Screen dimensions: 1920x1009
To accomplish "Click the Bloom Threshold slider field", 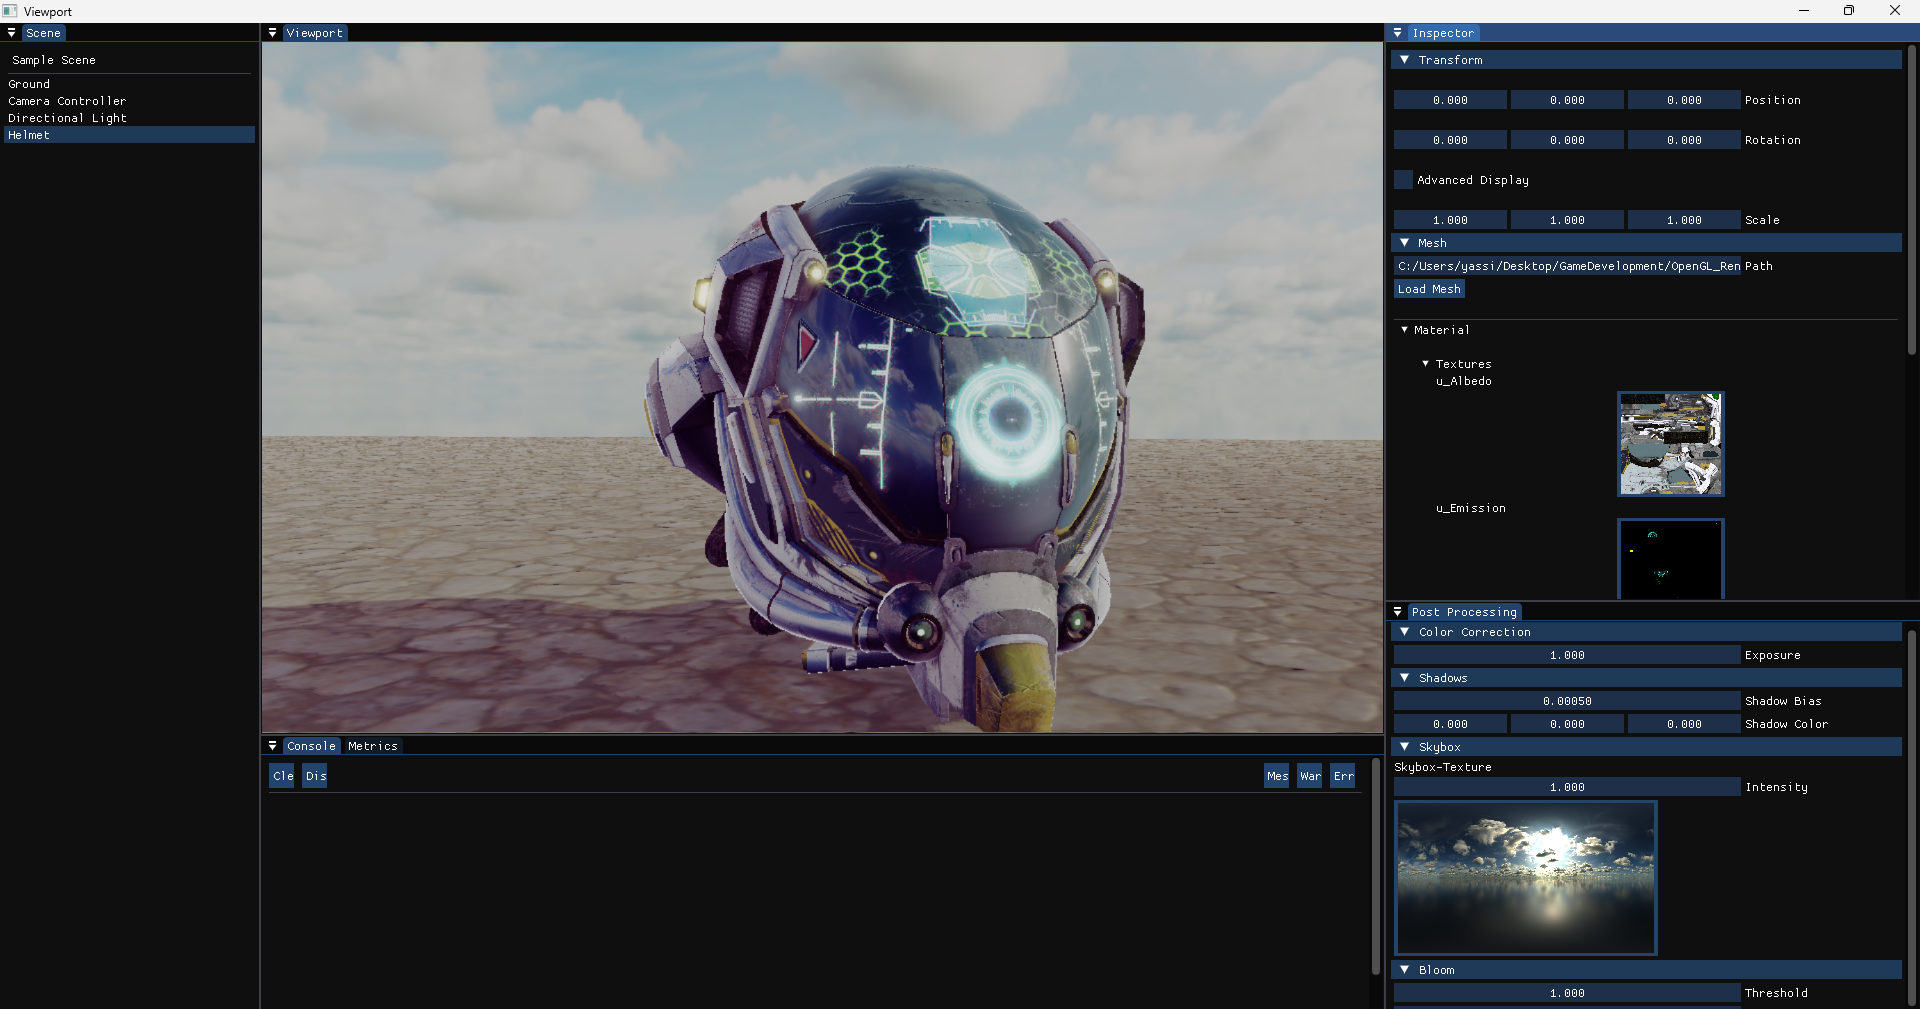I will click(x=1567, y=993).
